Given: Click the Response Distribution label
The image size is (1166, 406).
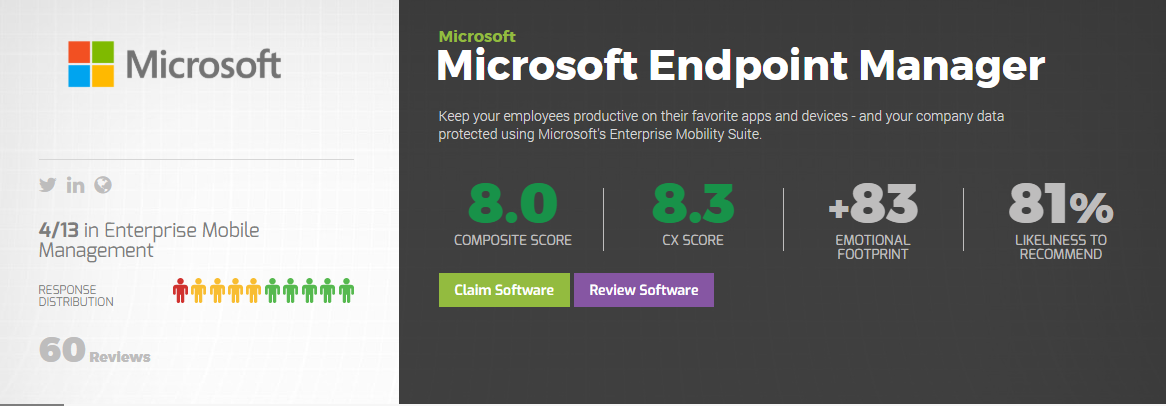Looking at the screenshot, I should coord(76,296).
